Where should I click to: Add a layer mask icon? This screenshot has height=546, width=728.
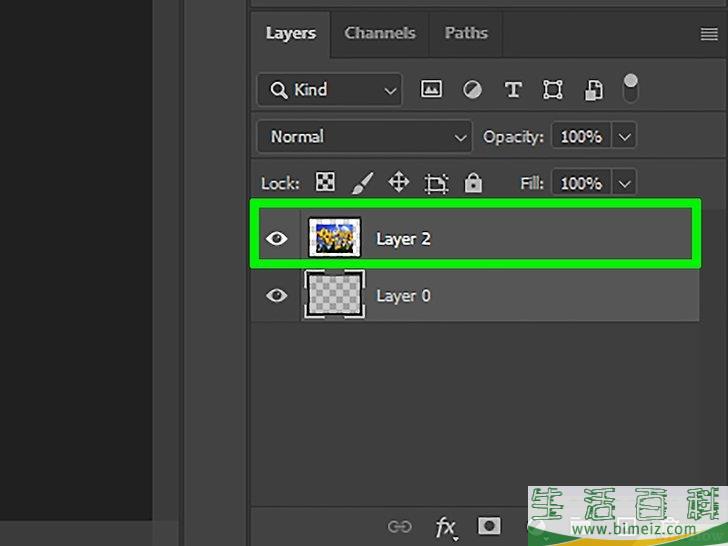coord(489,526)
